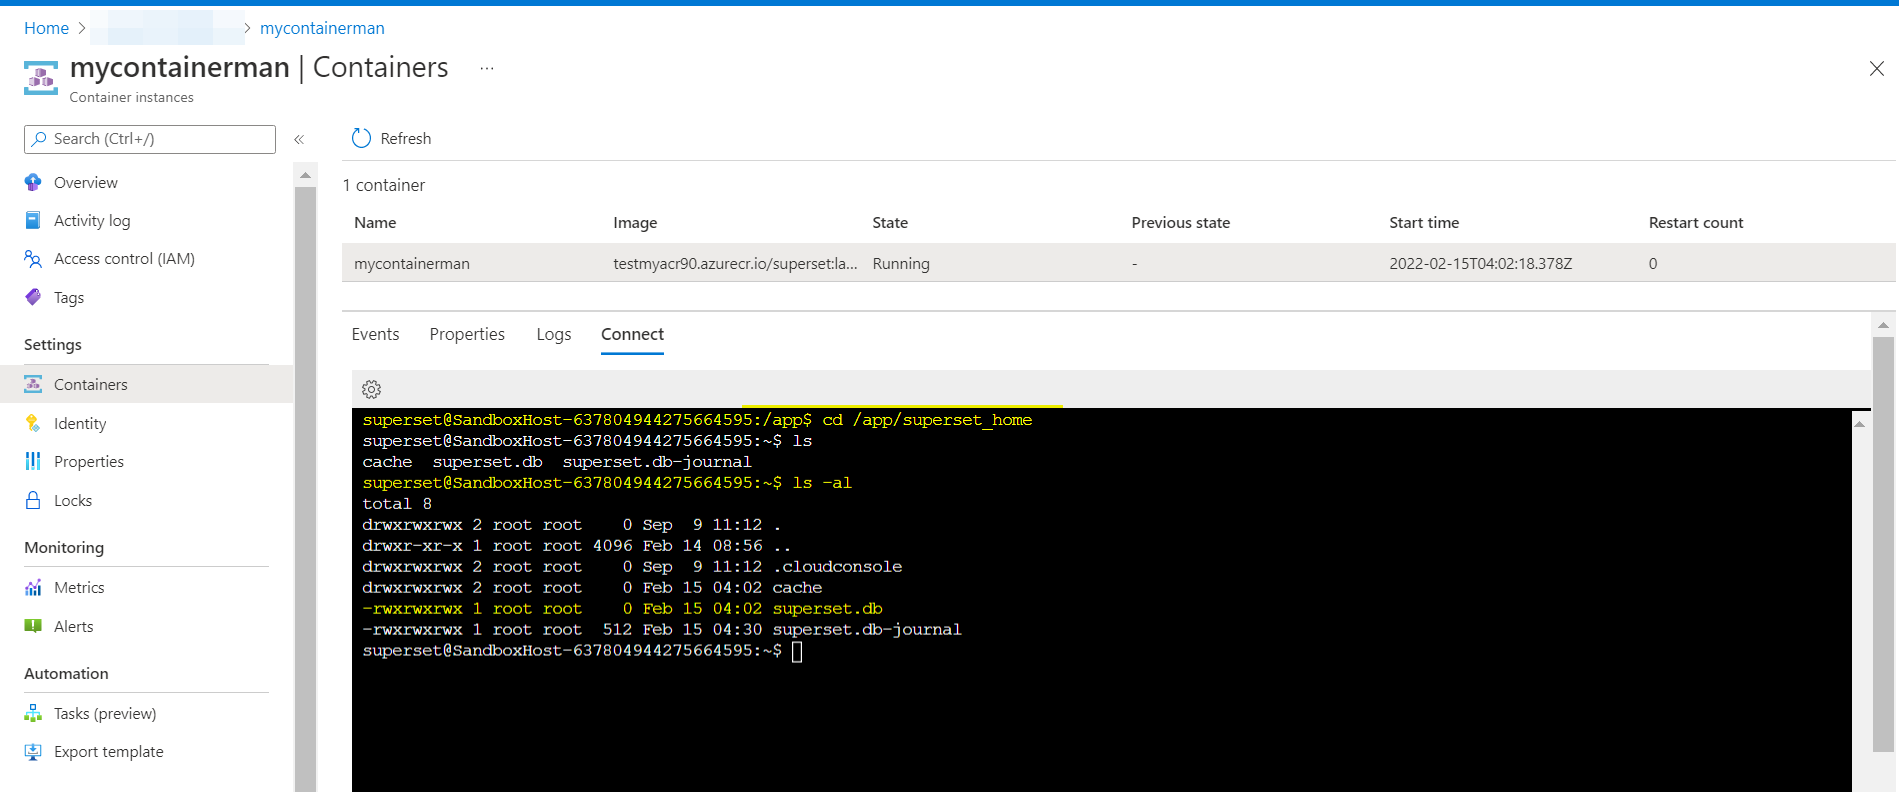Click the Tags icon in sidebar

click(33, 297)
